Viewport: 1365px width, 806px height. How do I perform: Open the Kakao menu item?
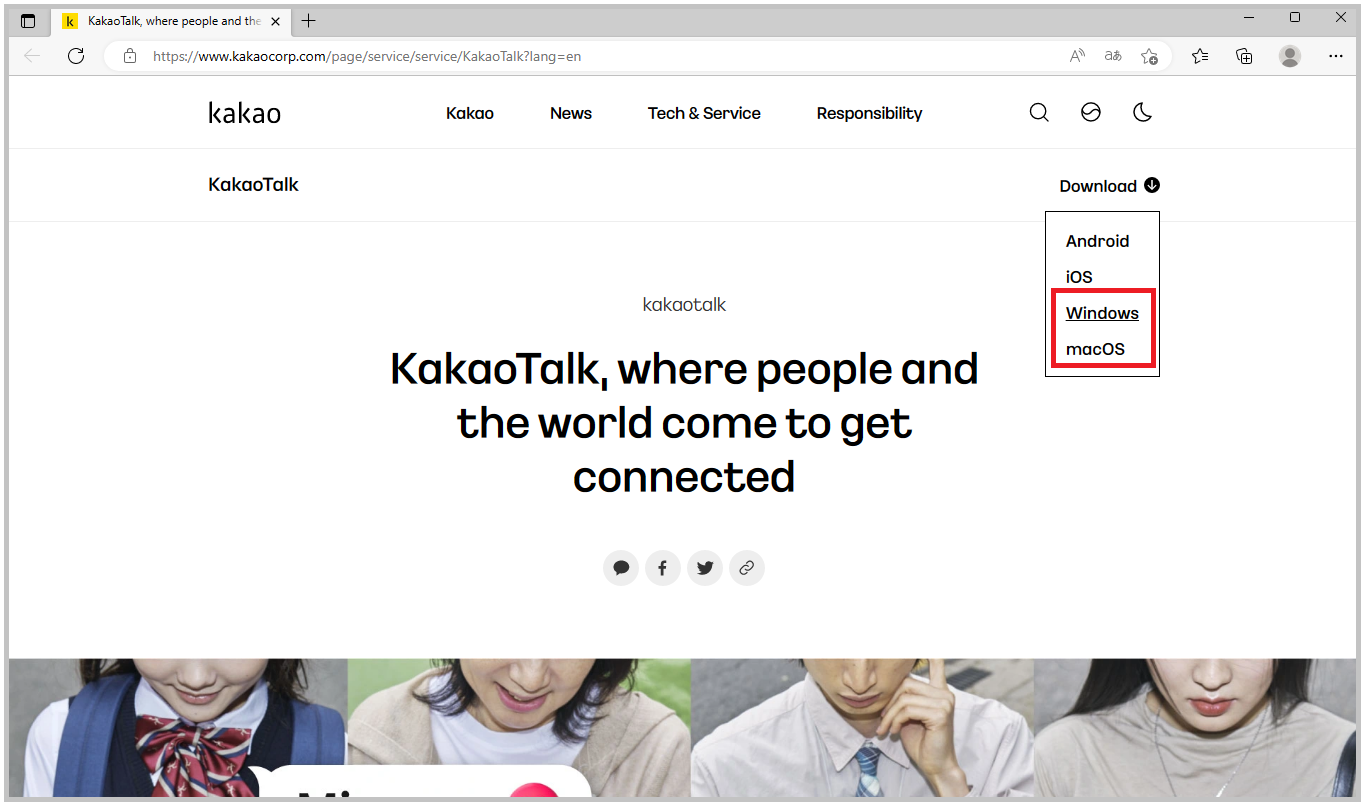(470, 113)
